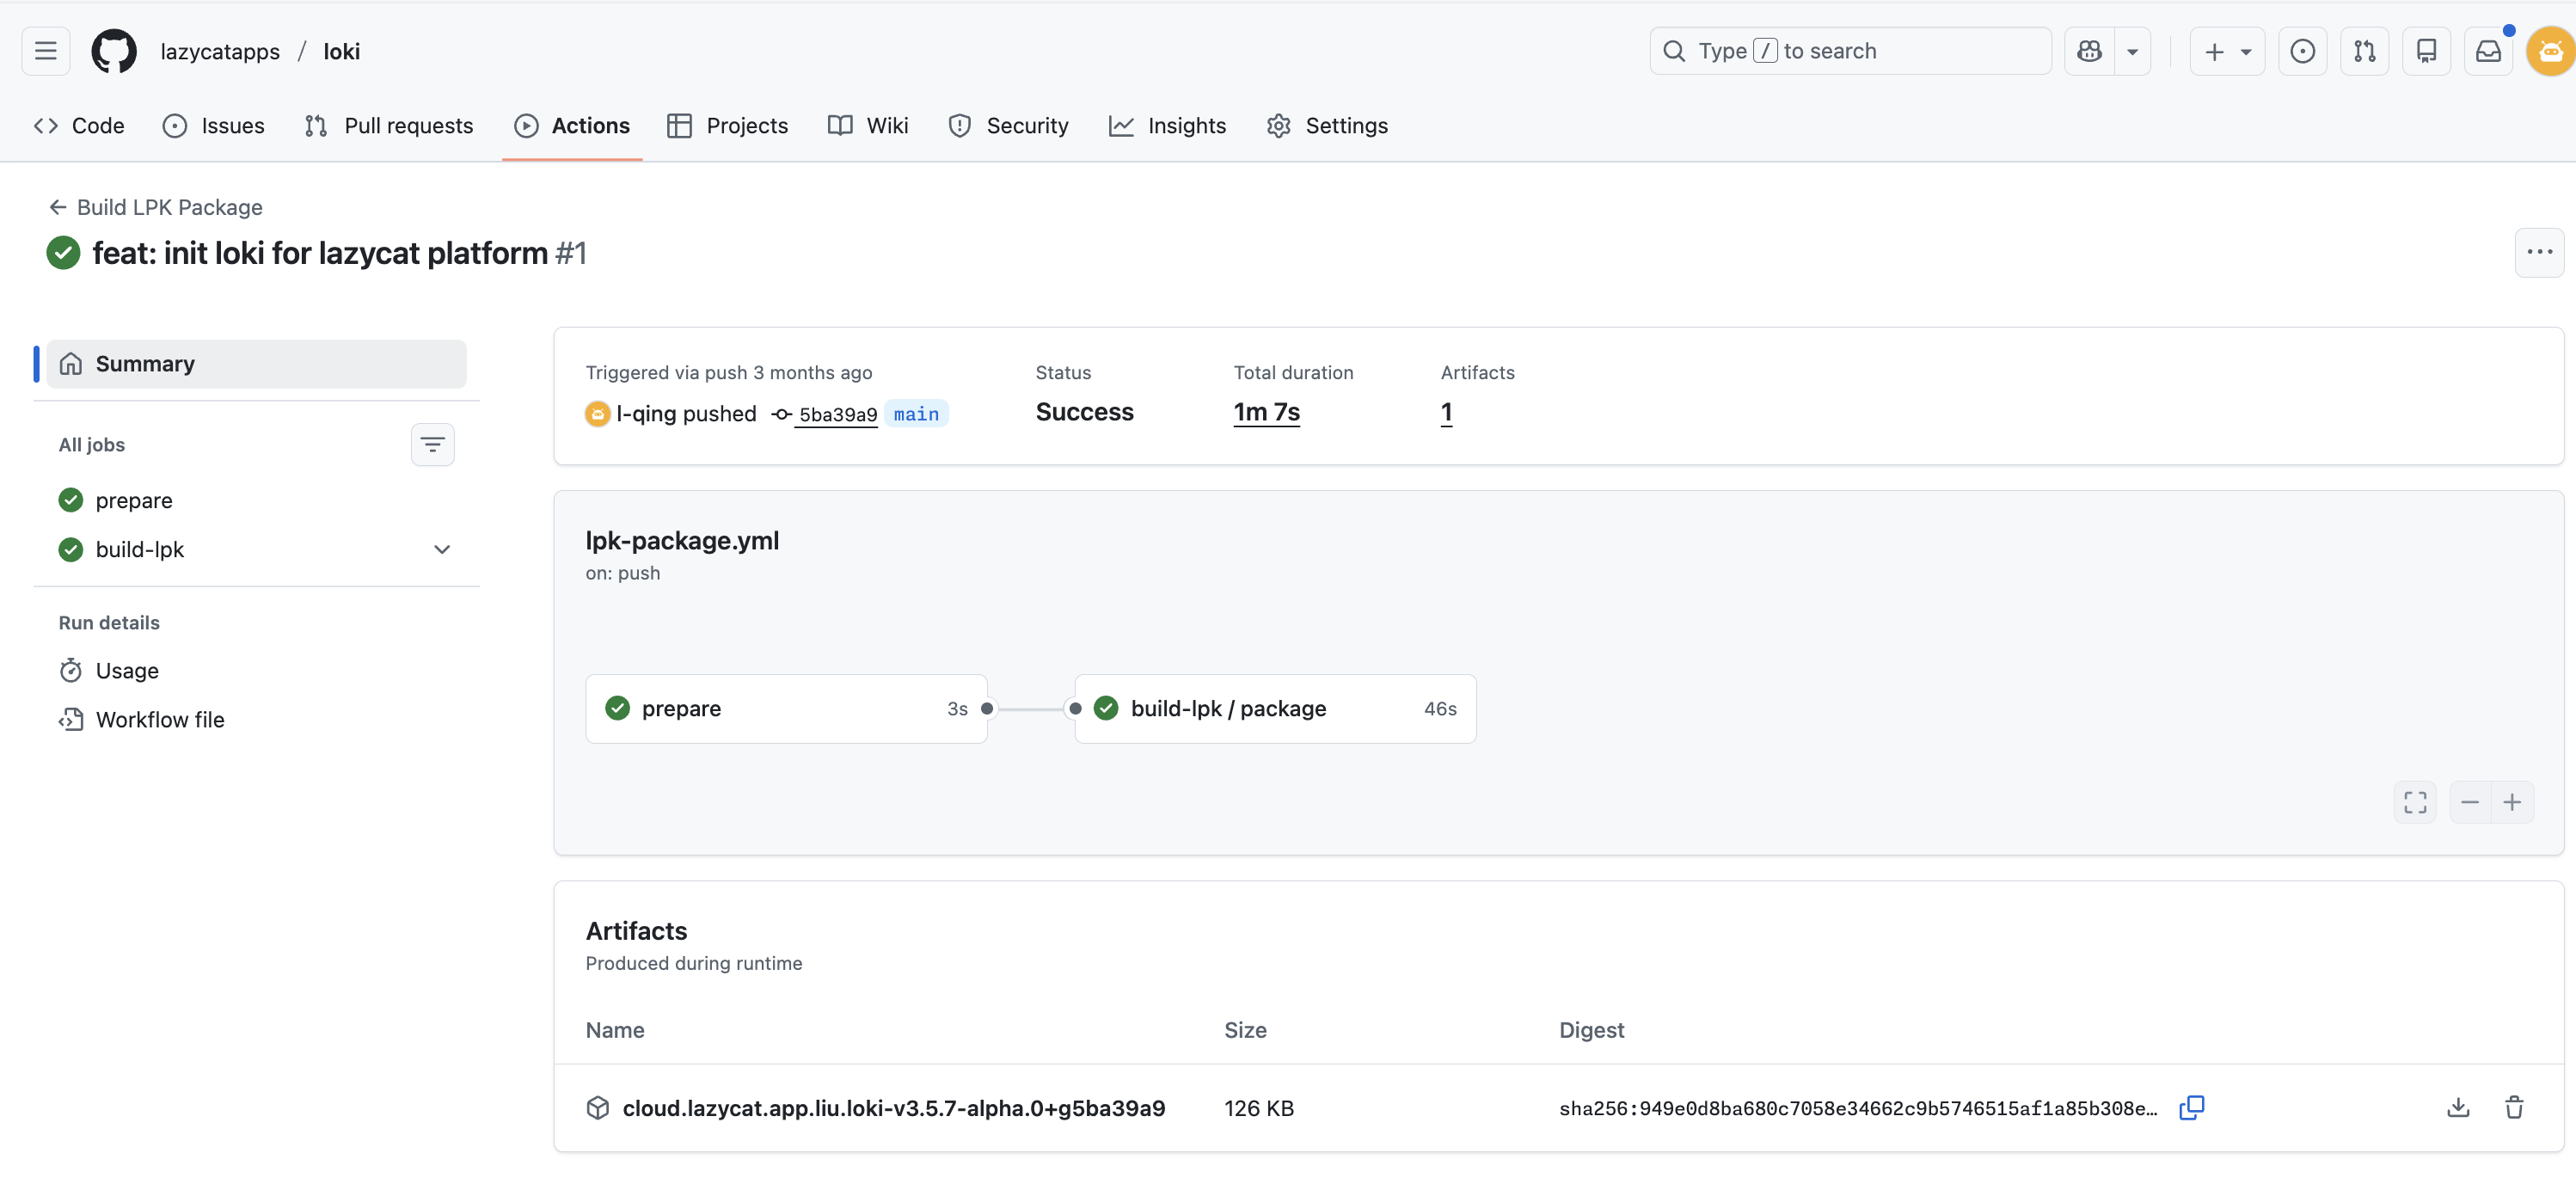2576x1190 pixels.
Task: Go to GitHub homepage via Octocat logo
Action: 114,51
